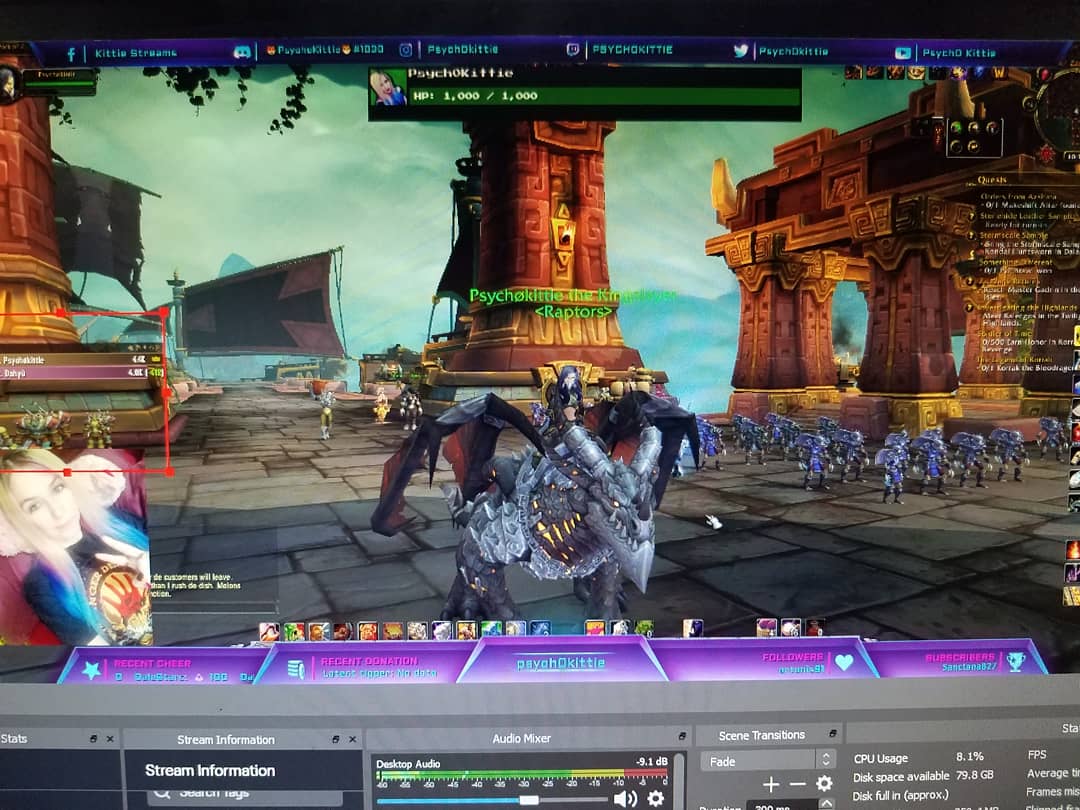Float the Stats dock panel

point(93,738)
